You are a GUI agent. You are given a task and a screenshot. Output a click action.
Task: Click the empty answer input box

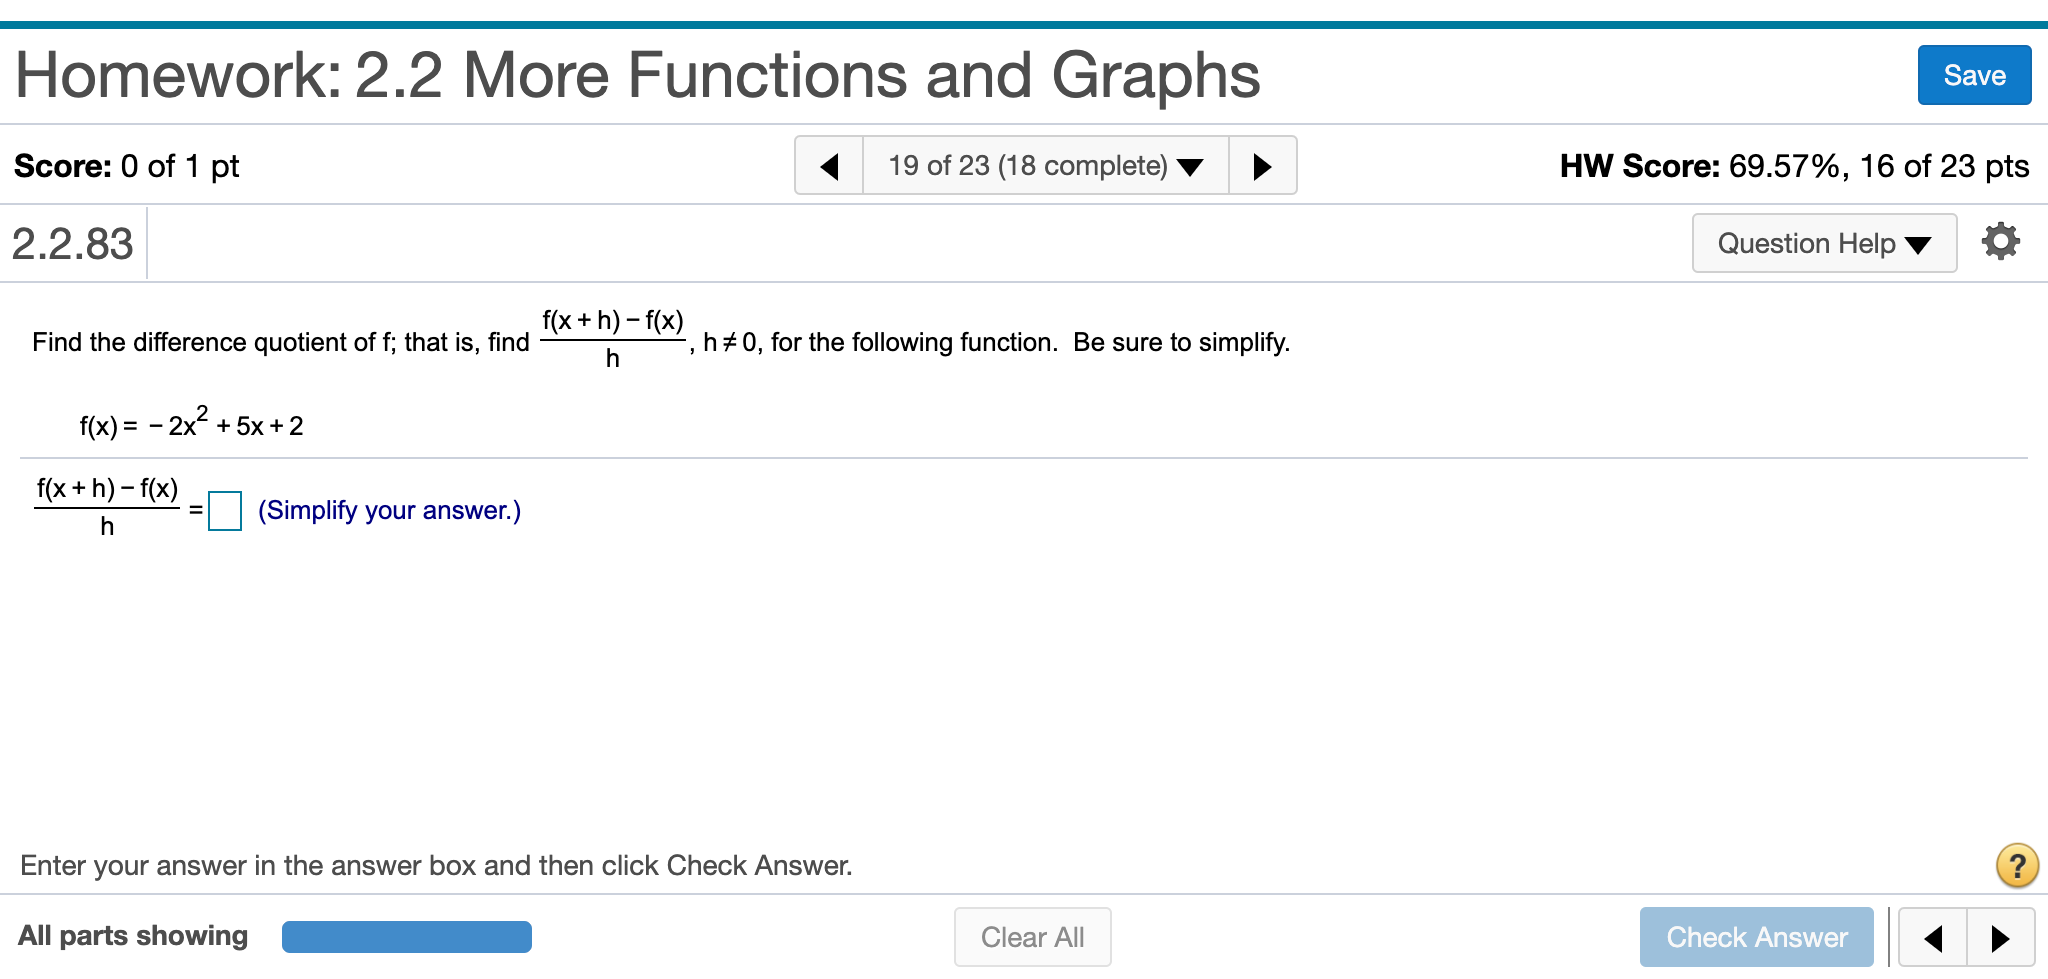(224, 512)
